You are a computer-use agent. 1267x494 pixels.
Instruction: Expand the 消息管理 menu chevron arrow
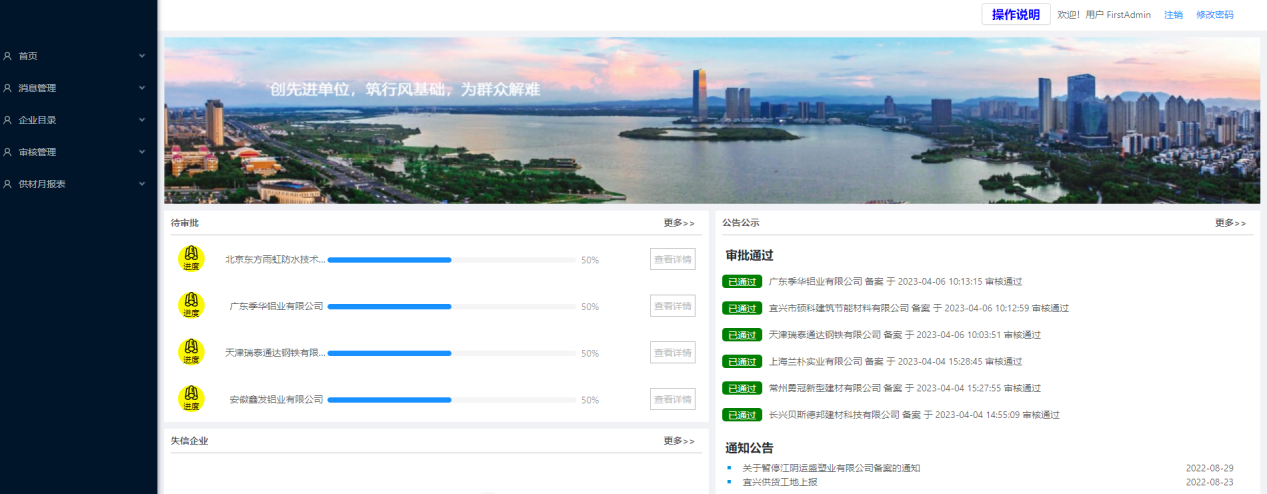click(142, 88)
